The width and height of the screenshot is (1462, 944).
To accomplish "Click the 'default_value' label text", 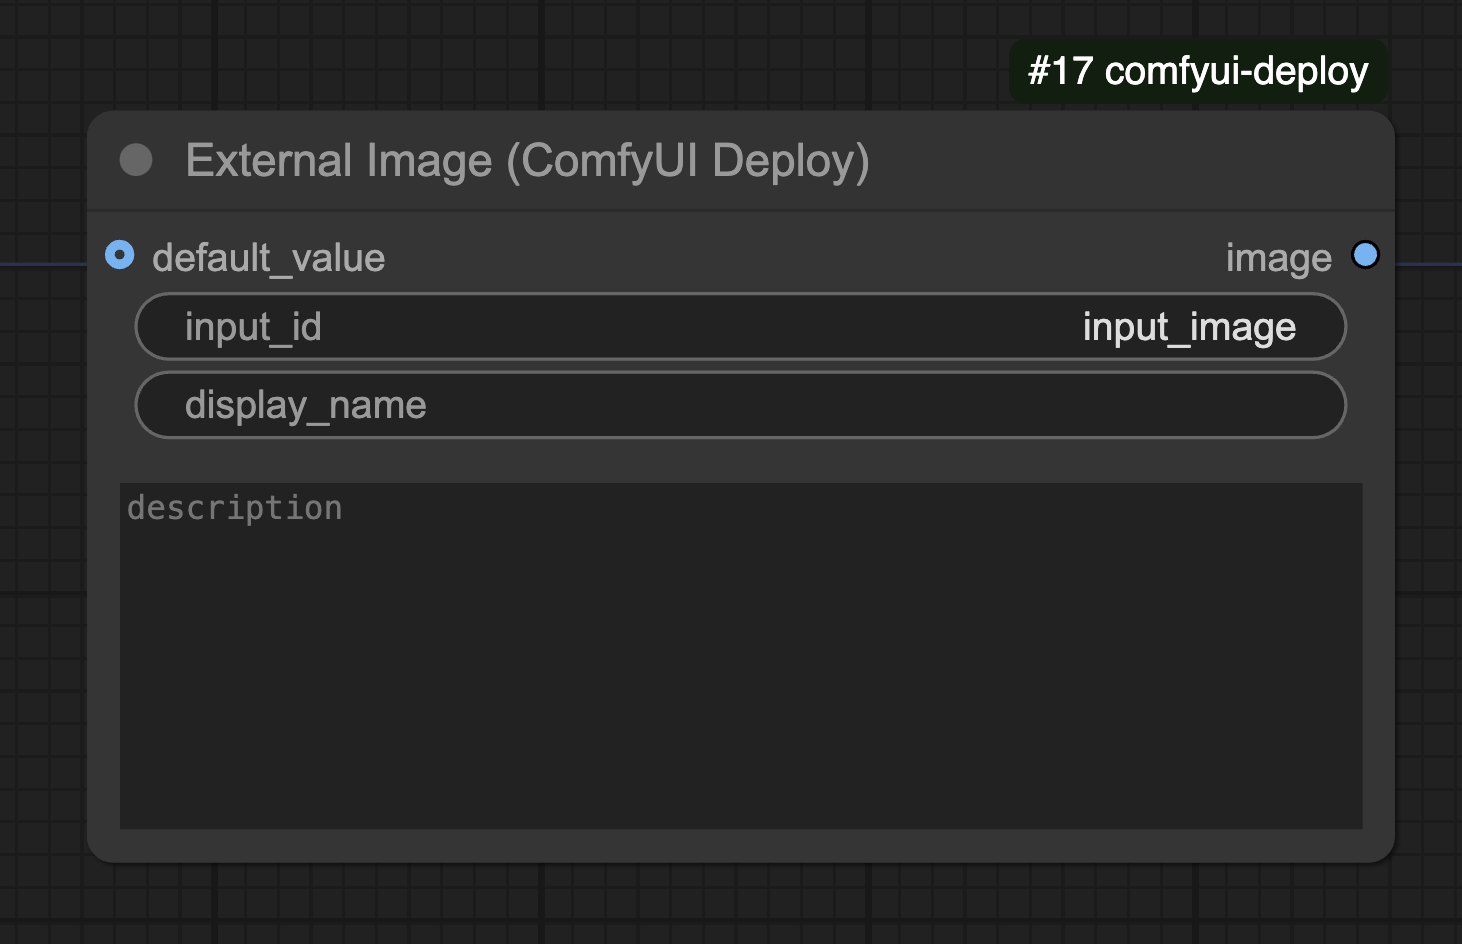I will 267,258.
